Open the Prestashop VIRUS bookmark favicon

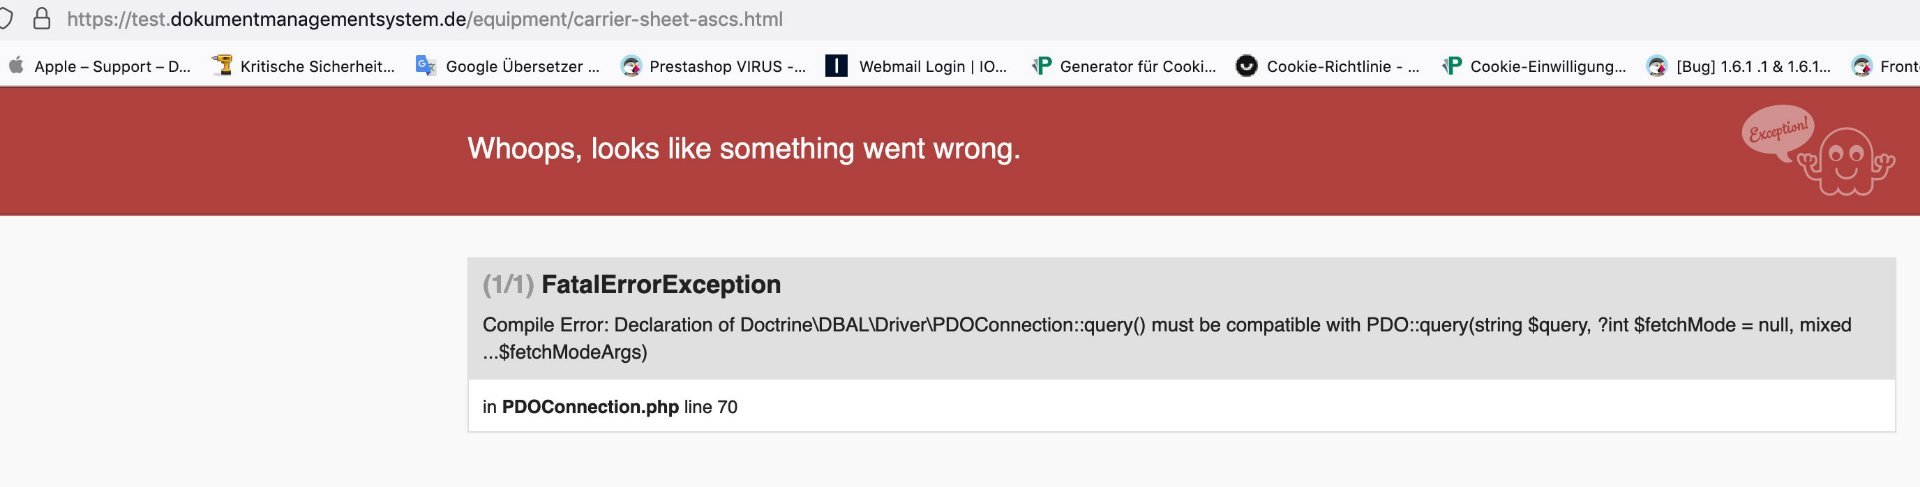631,66
